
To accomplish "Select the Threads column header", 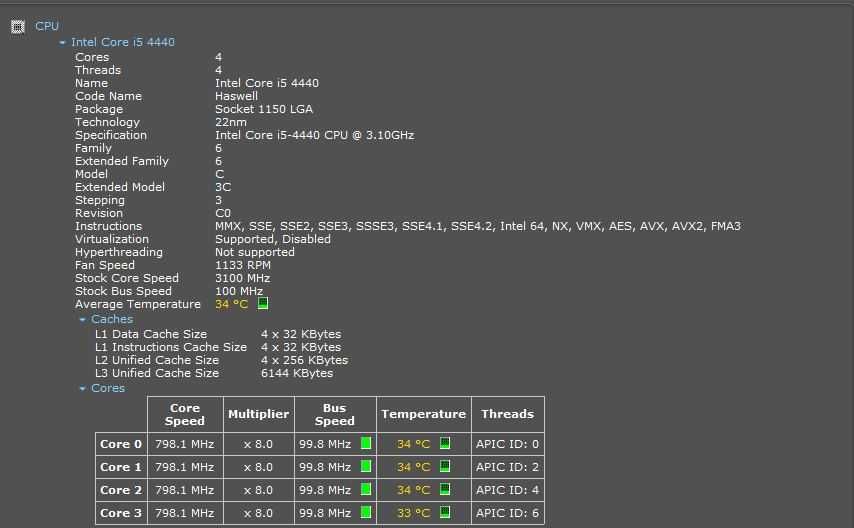I will (x=508, y=414).
